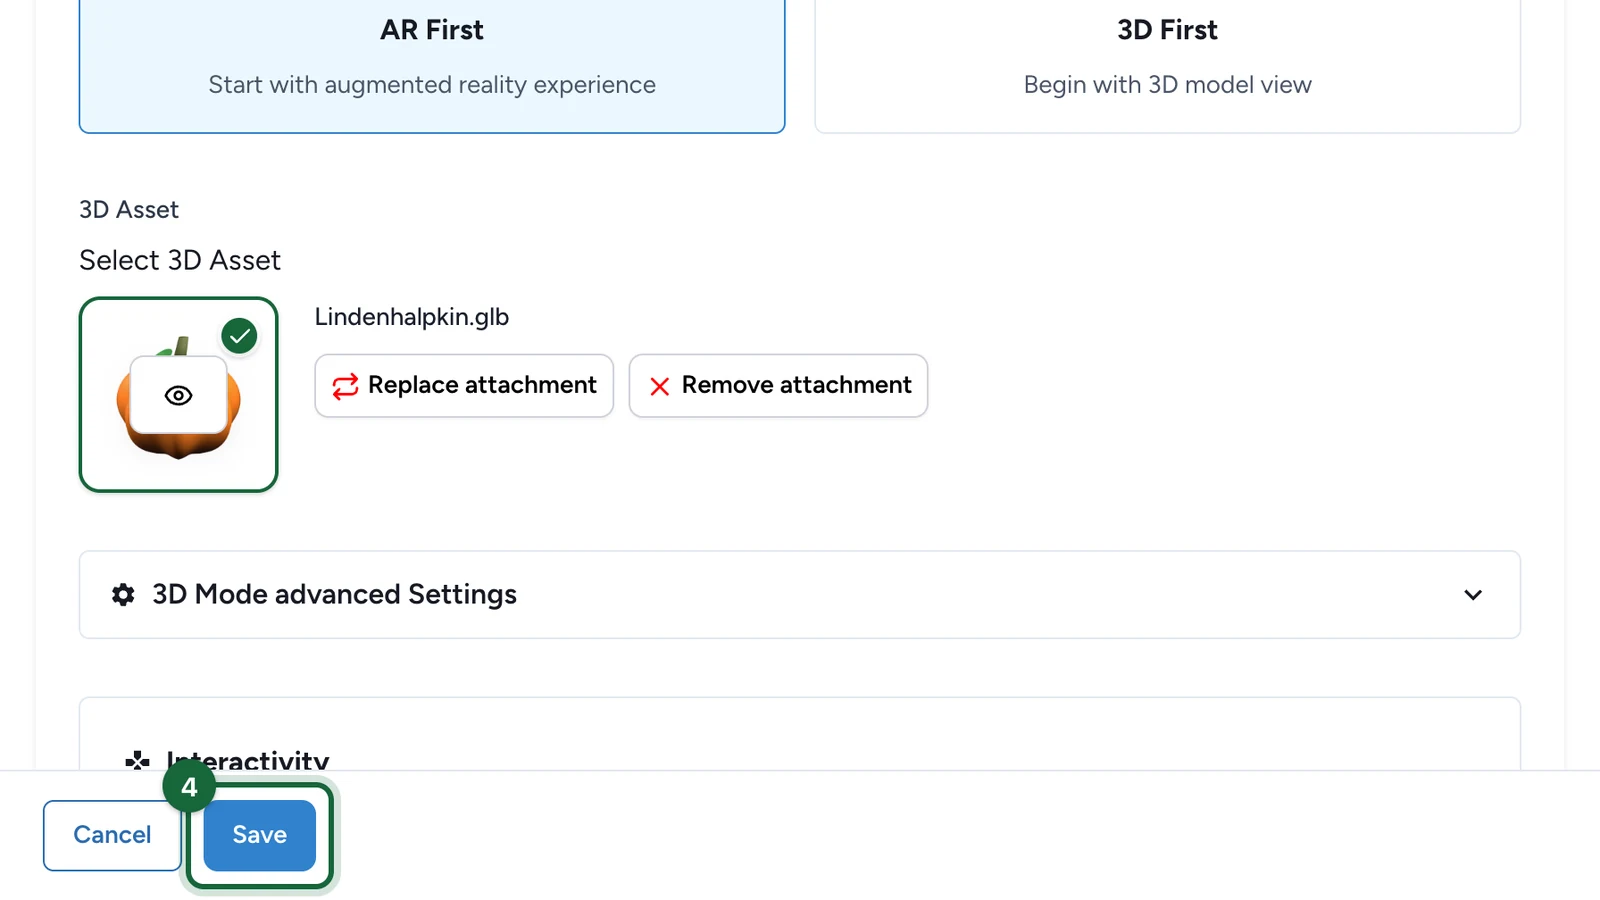
Task: Save the changes
Action: point(260,835)
